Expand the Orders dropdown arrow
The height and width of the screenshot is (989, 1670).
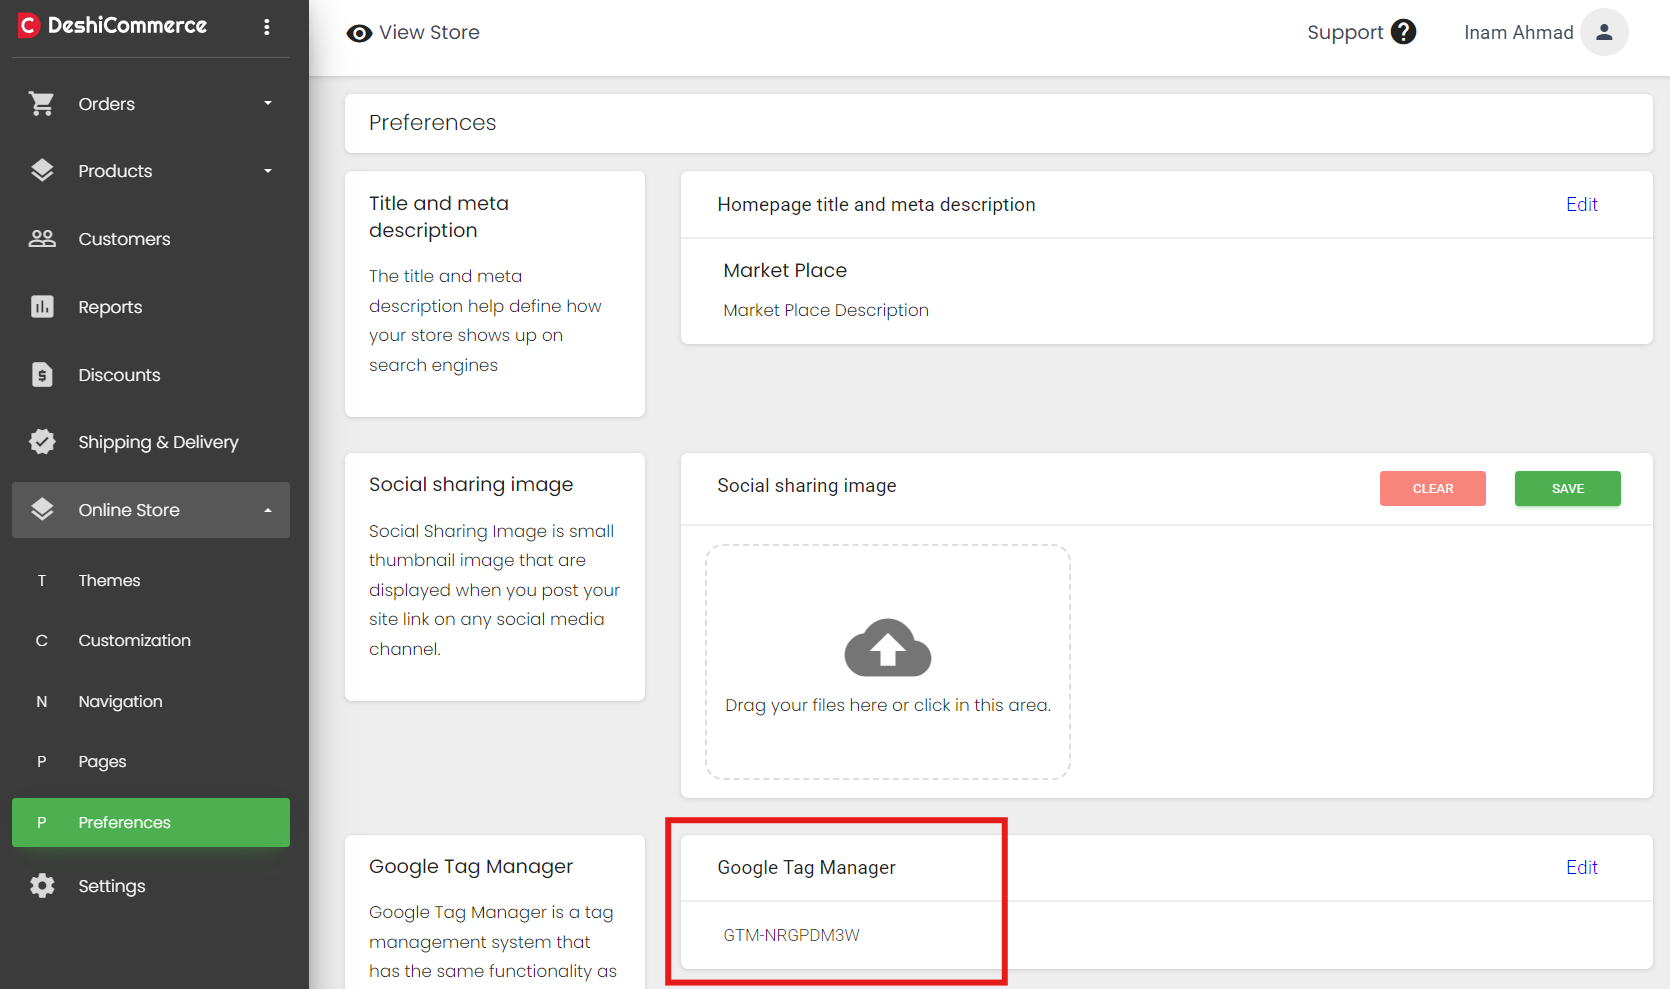click(x=268, y=103)
